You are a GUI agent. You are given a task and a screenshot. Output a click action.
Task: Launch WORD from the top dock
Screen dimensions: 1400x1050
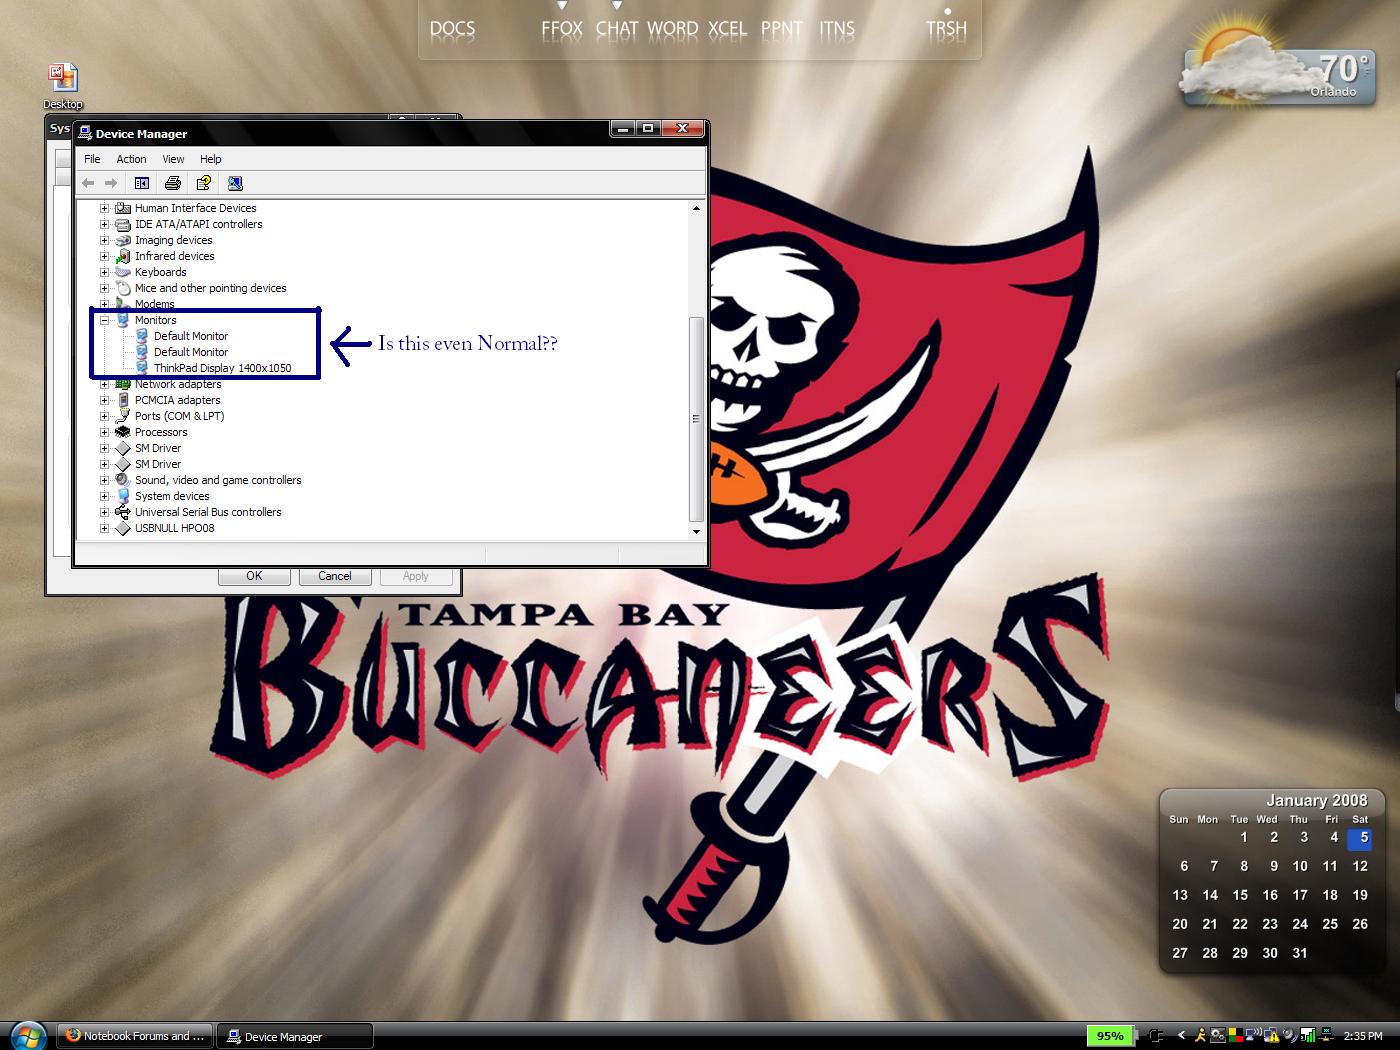click(x=672, y=29)
